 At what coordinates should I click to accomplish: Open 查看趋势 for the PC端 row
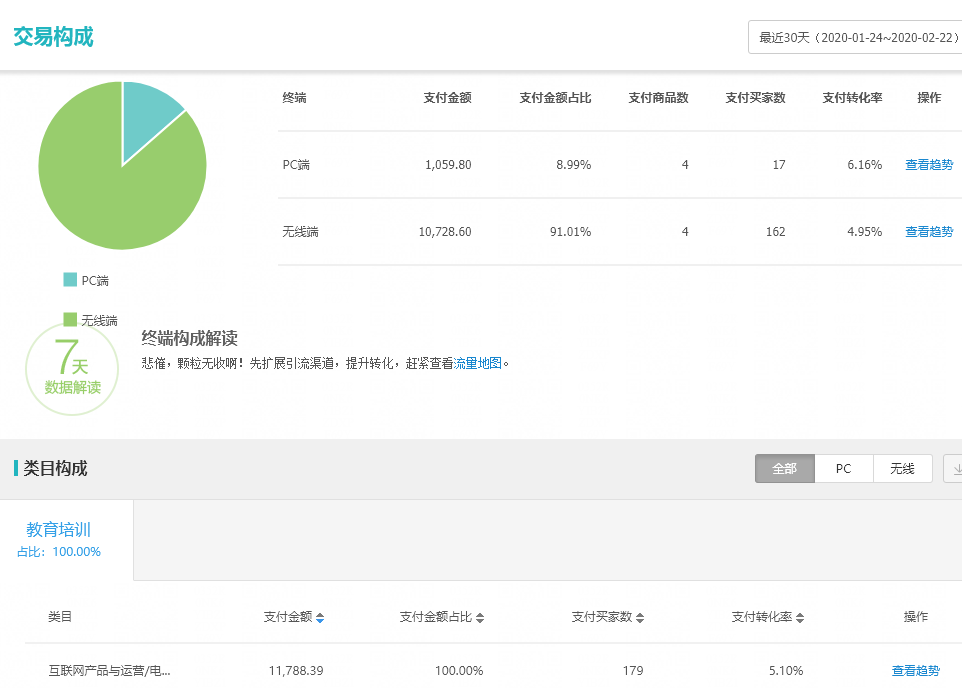coord(928,164)
